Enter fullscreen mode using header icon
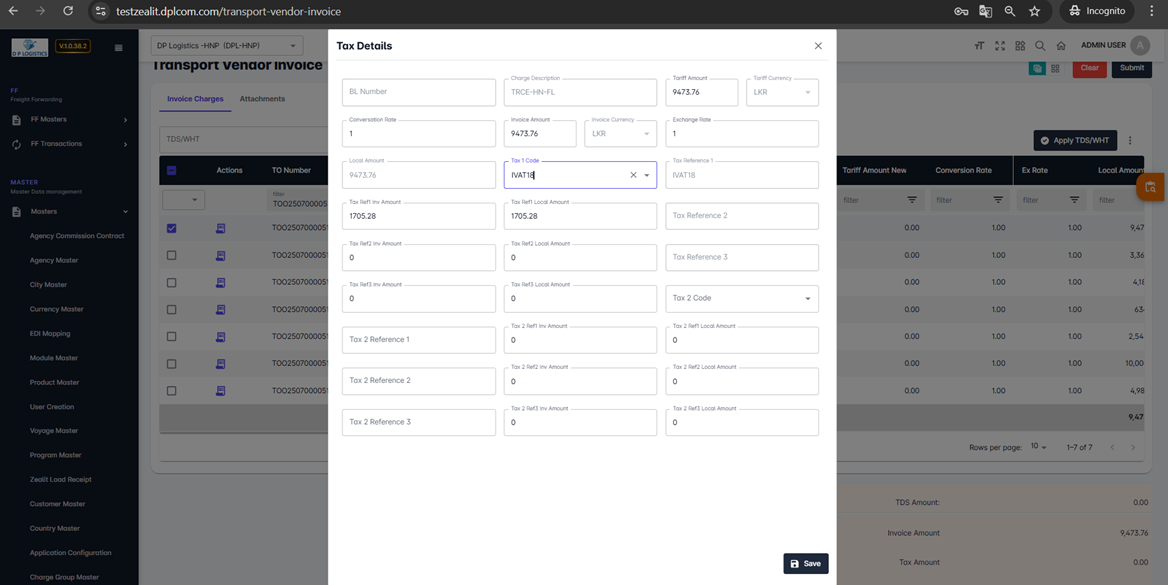The image size is (1168, 585). [1000, 46]
